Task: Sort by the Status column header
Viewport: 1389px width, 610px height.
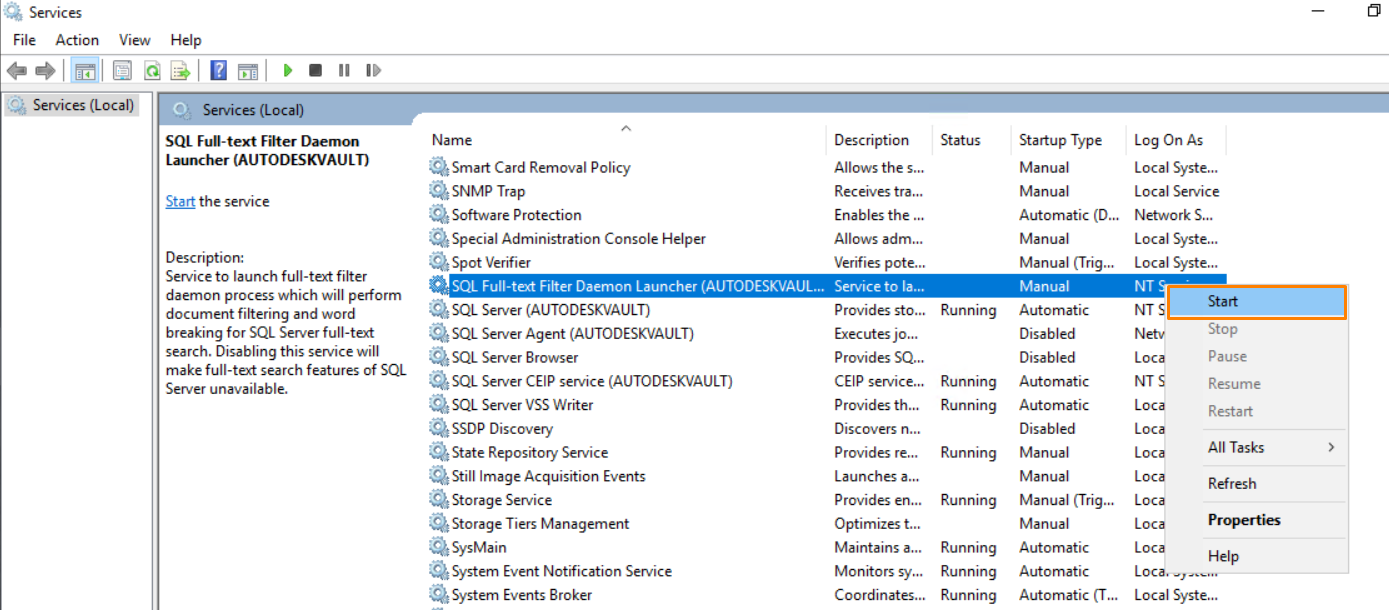Action: [971, 140]
